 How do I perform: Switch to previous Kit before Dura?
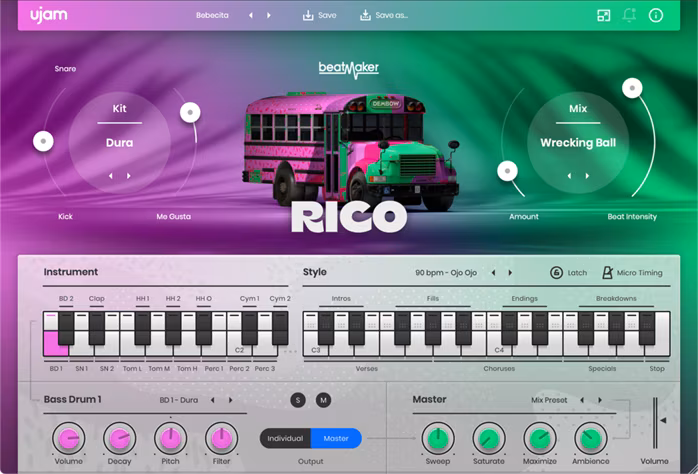point(110,176)
